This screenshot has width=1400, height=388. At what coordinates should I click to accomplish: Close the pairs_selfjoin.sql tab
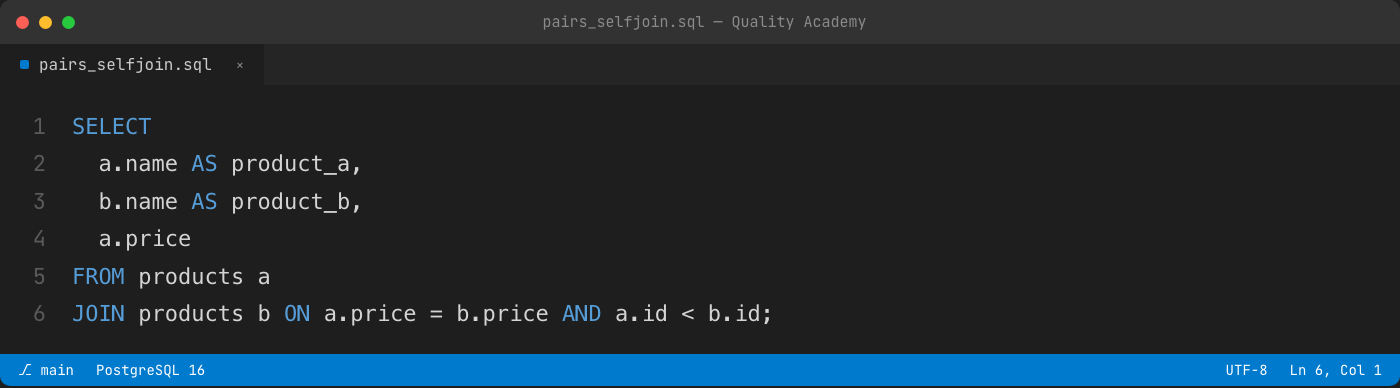pos(239,65)
